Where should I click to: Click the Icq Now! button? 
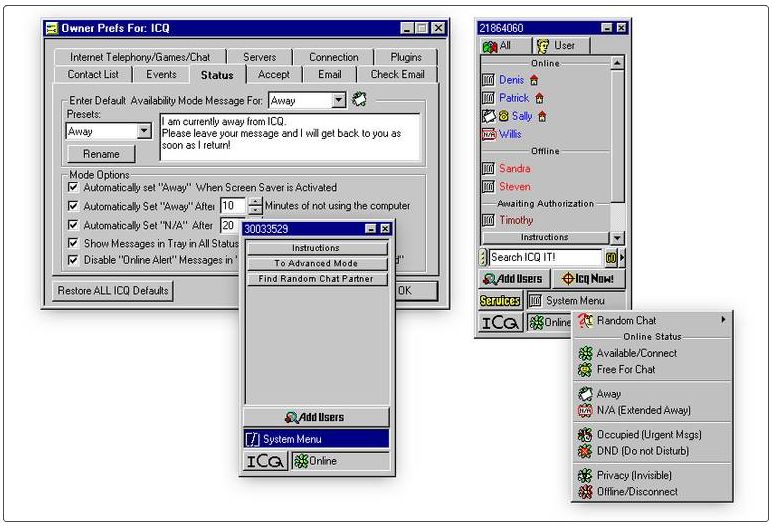[x=589, y=279]
